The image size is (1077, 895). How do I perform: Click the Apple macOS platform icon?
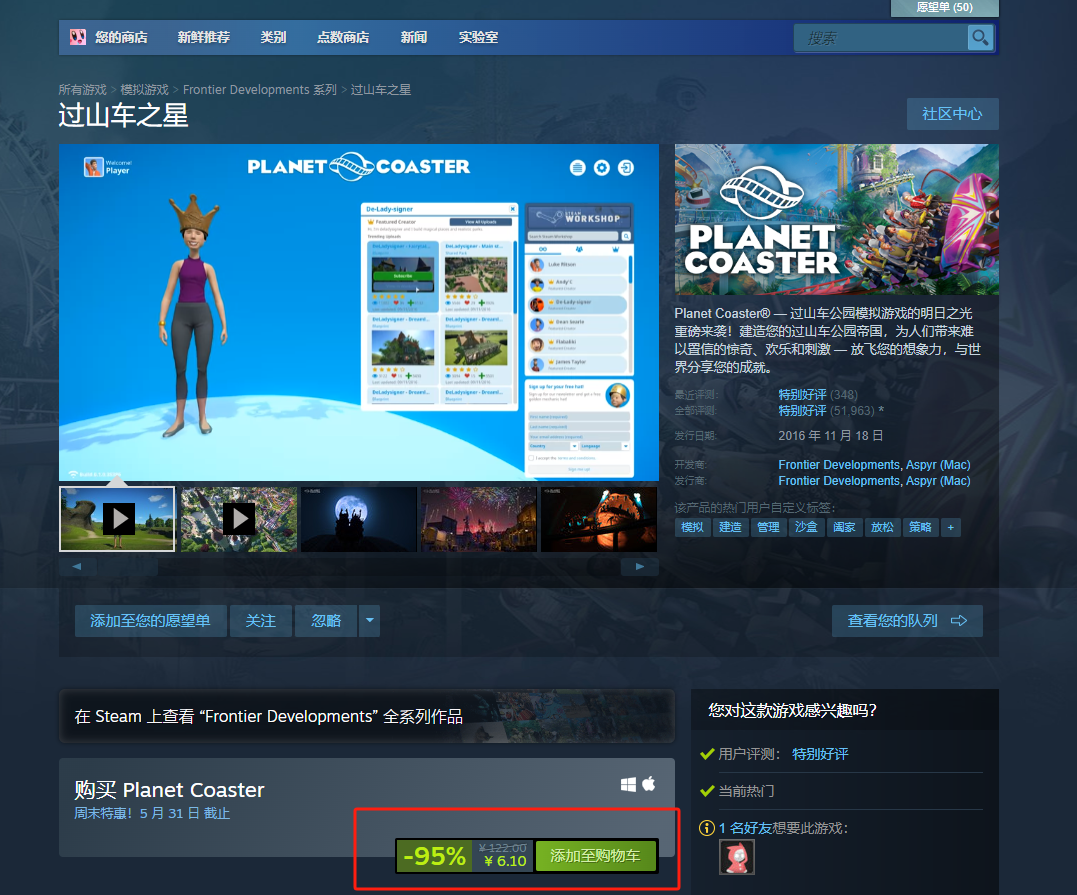[x=649, y=784]
